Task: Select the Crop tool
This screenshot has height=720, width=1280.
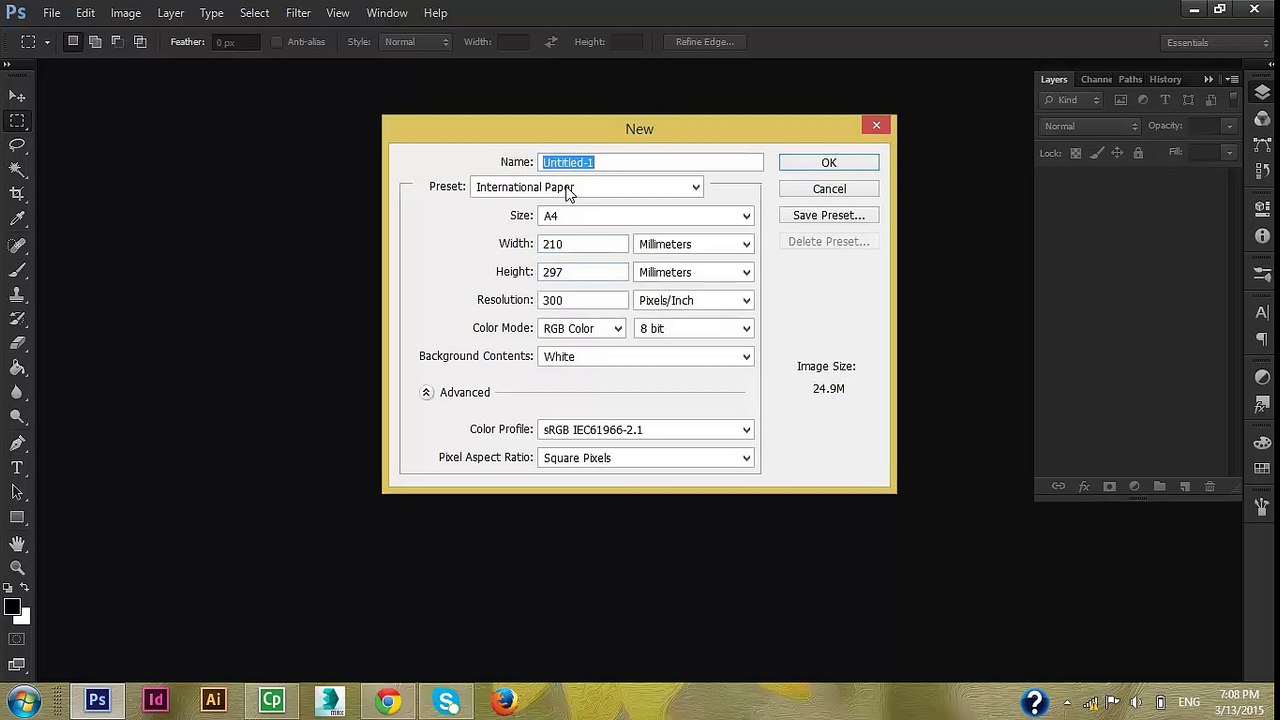Action: click(x=17, y=194)
